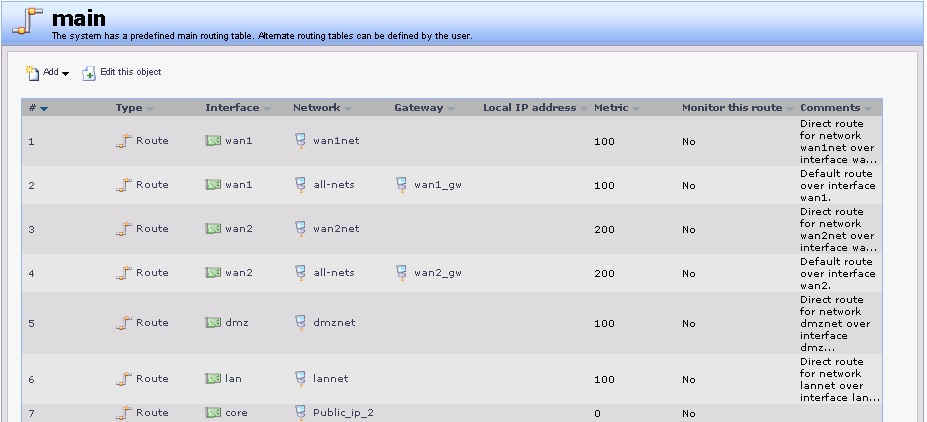This screenshot has width=927, height=422.
Task: Click the wan1 interface icon in row 2
Action: tap(213, 184)
